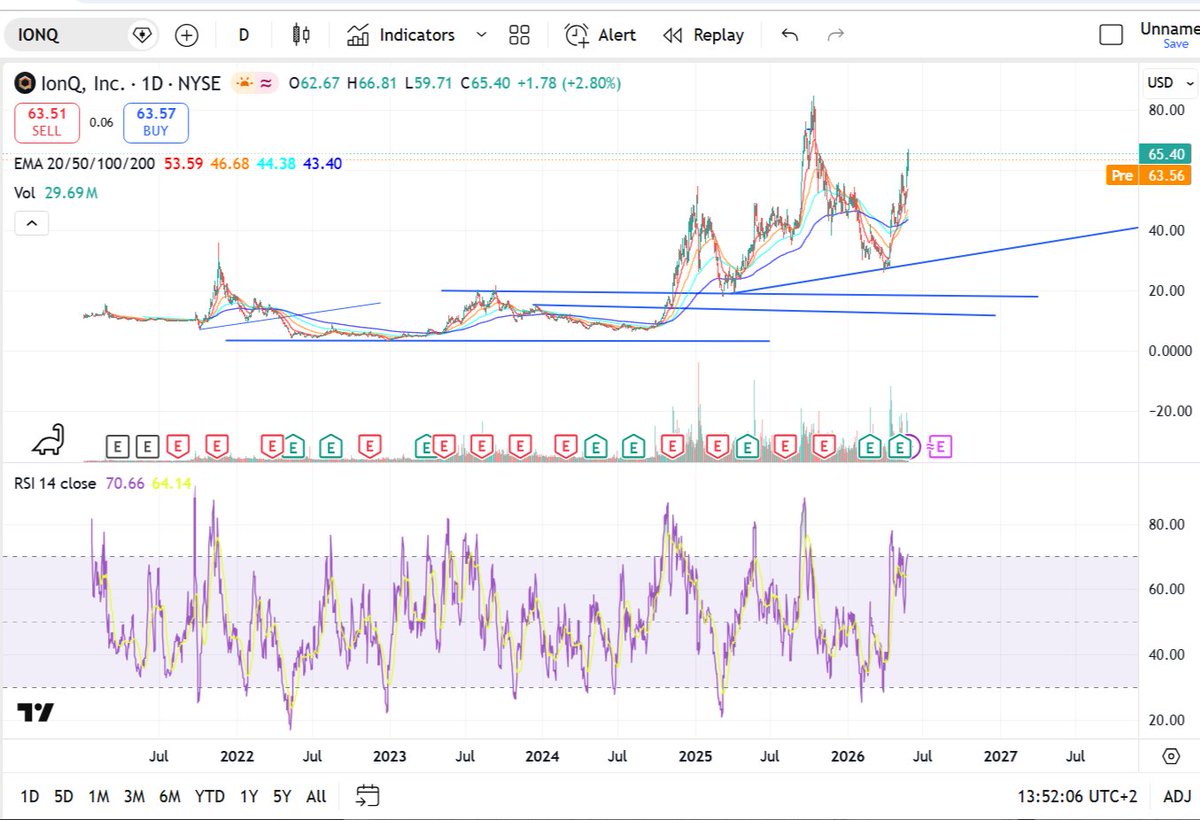Open the timezone menu at 13:52:06 UTC+2
1200x820 pixels.
point(1079,797)
